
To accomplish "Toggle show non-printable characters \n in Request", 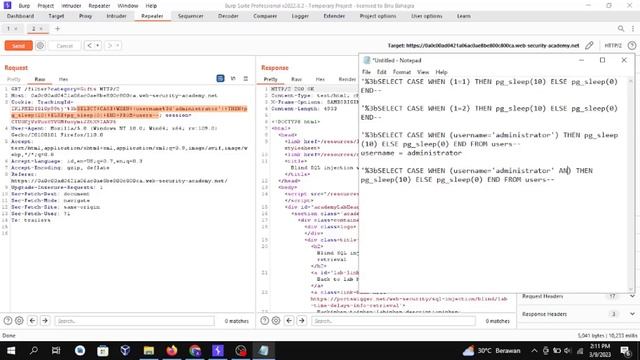I will click(233, 78).
